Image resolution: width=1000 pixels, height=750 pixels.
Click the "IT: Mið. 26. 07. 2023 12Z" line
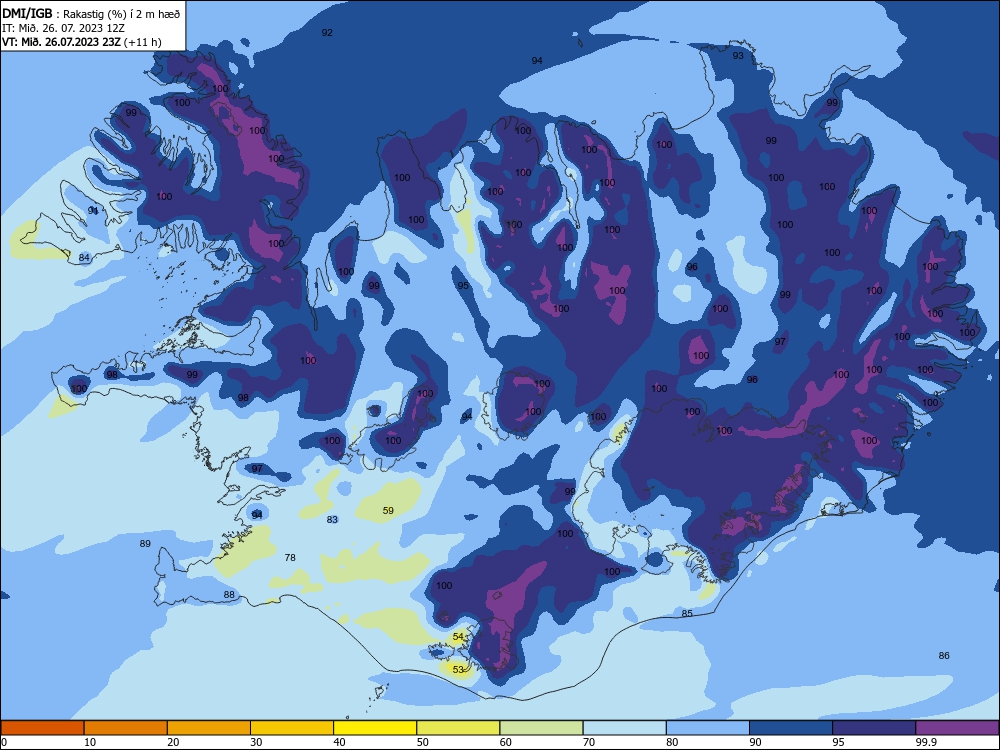(x=63, y=28)
